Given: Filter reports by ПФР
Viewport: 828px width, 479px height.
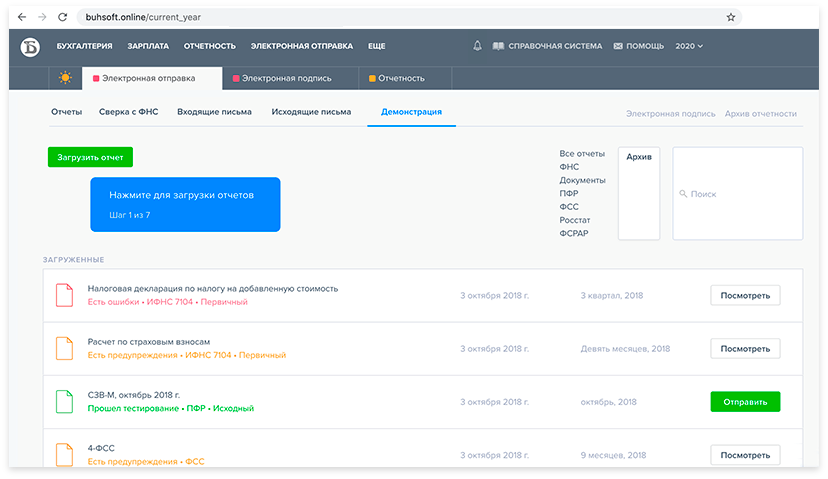Looking at the screenshot, I should point(569,193).
